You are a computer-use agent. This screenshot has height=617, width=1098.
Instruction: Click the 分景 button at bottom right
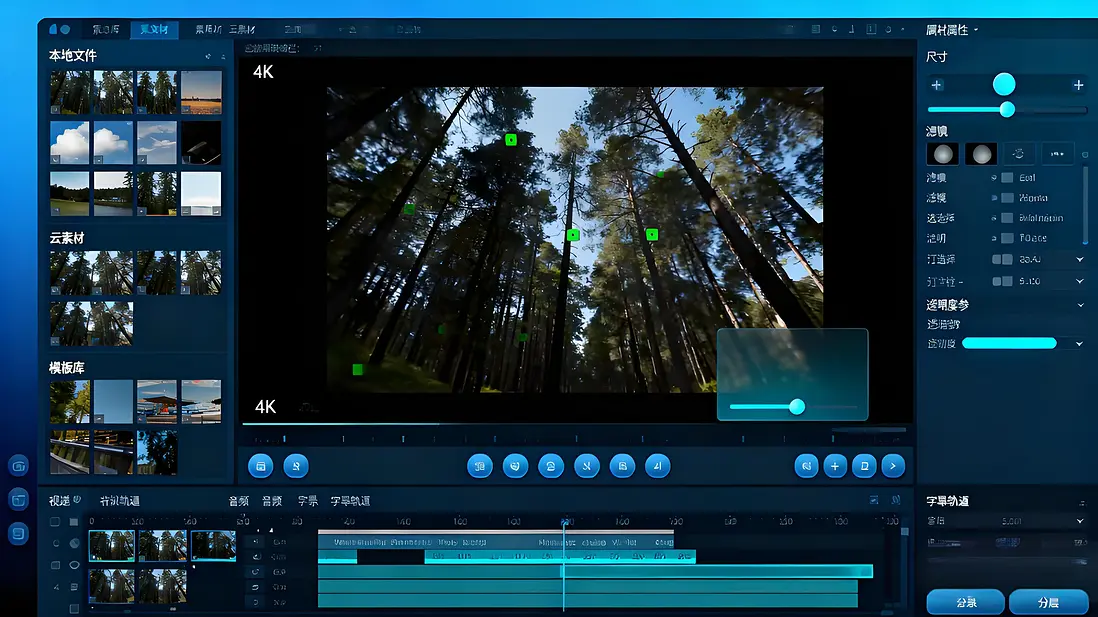(965, 603)
